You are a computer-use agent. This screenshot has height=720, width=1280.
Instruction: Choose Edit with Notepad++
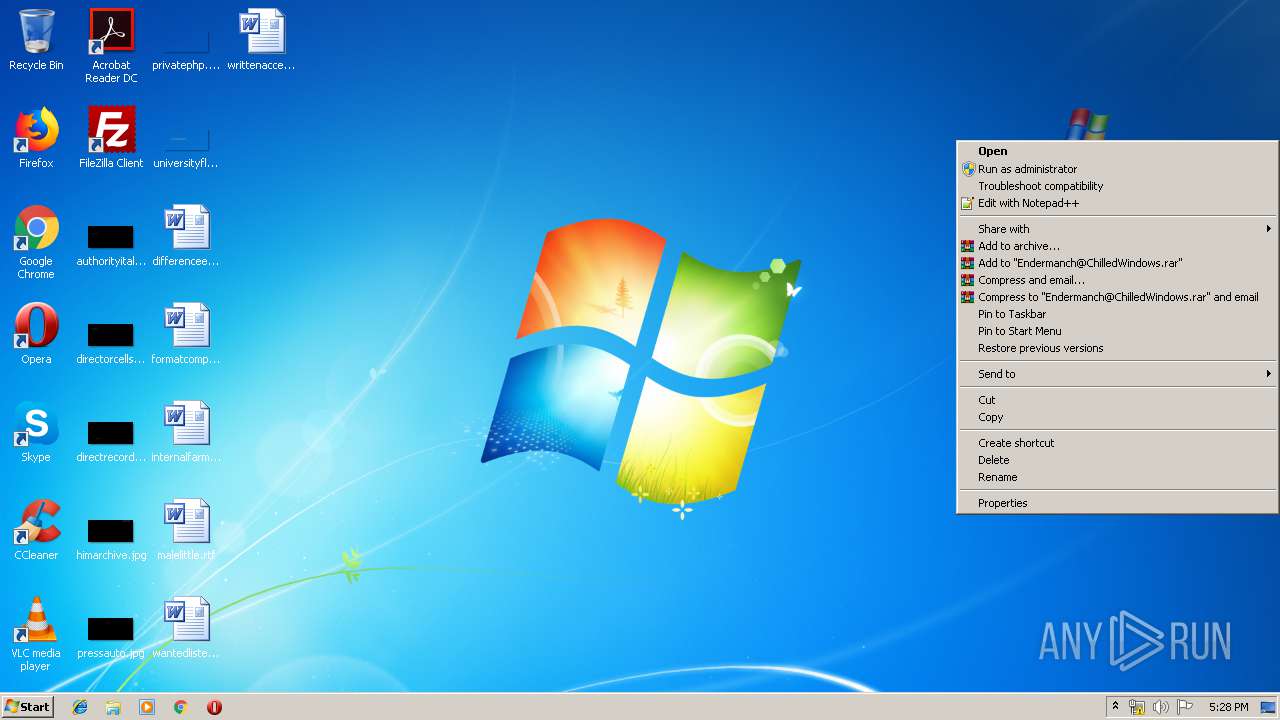pyautogui.click(x=1117, y=203)
